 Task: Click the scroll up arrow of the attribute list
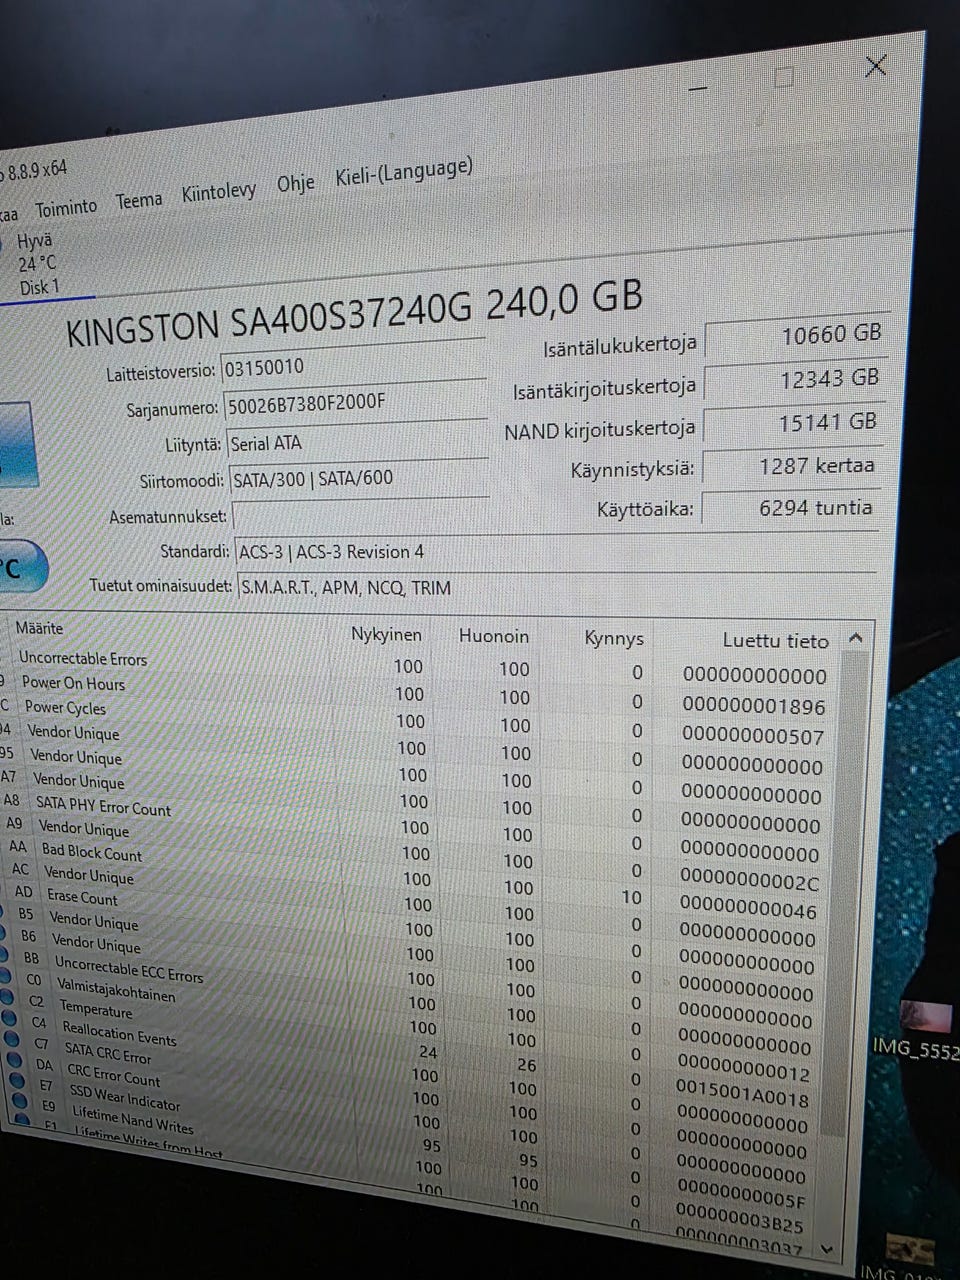click(855, 638)
